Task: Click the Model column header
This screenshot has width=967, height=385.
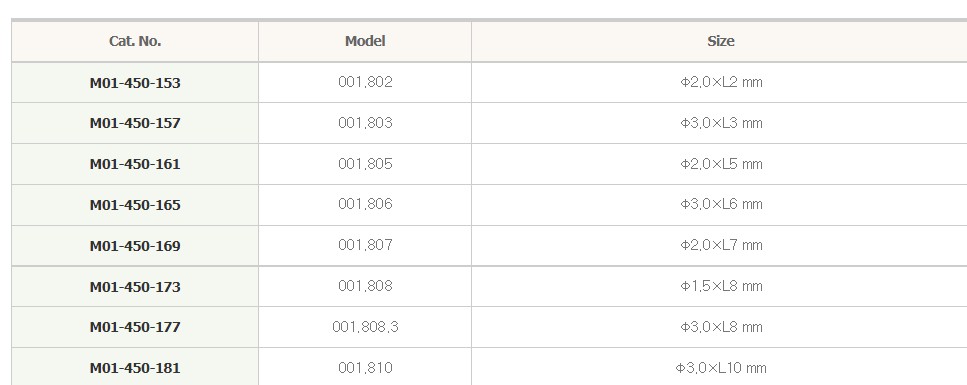Action: click(x=365, y=41)
